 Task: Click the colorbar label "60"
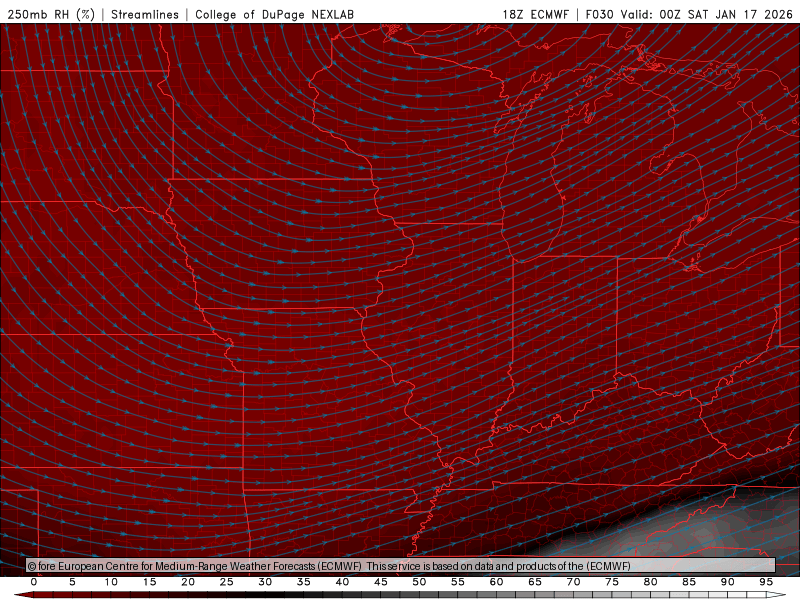point(496,582)
